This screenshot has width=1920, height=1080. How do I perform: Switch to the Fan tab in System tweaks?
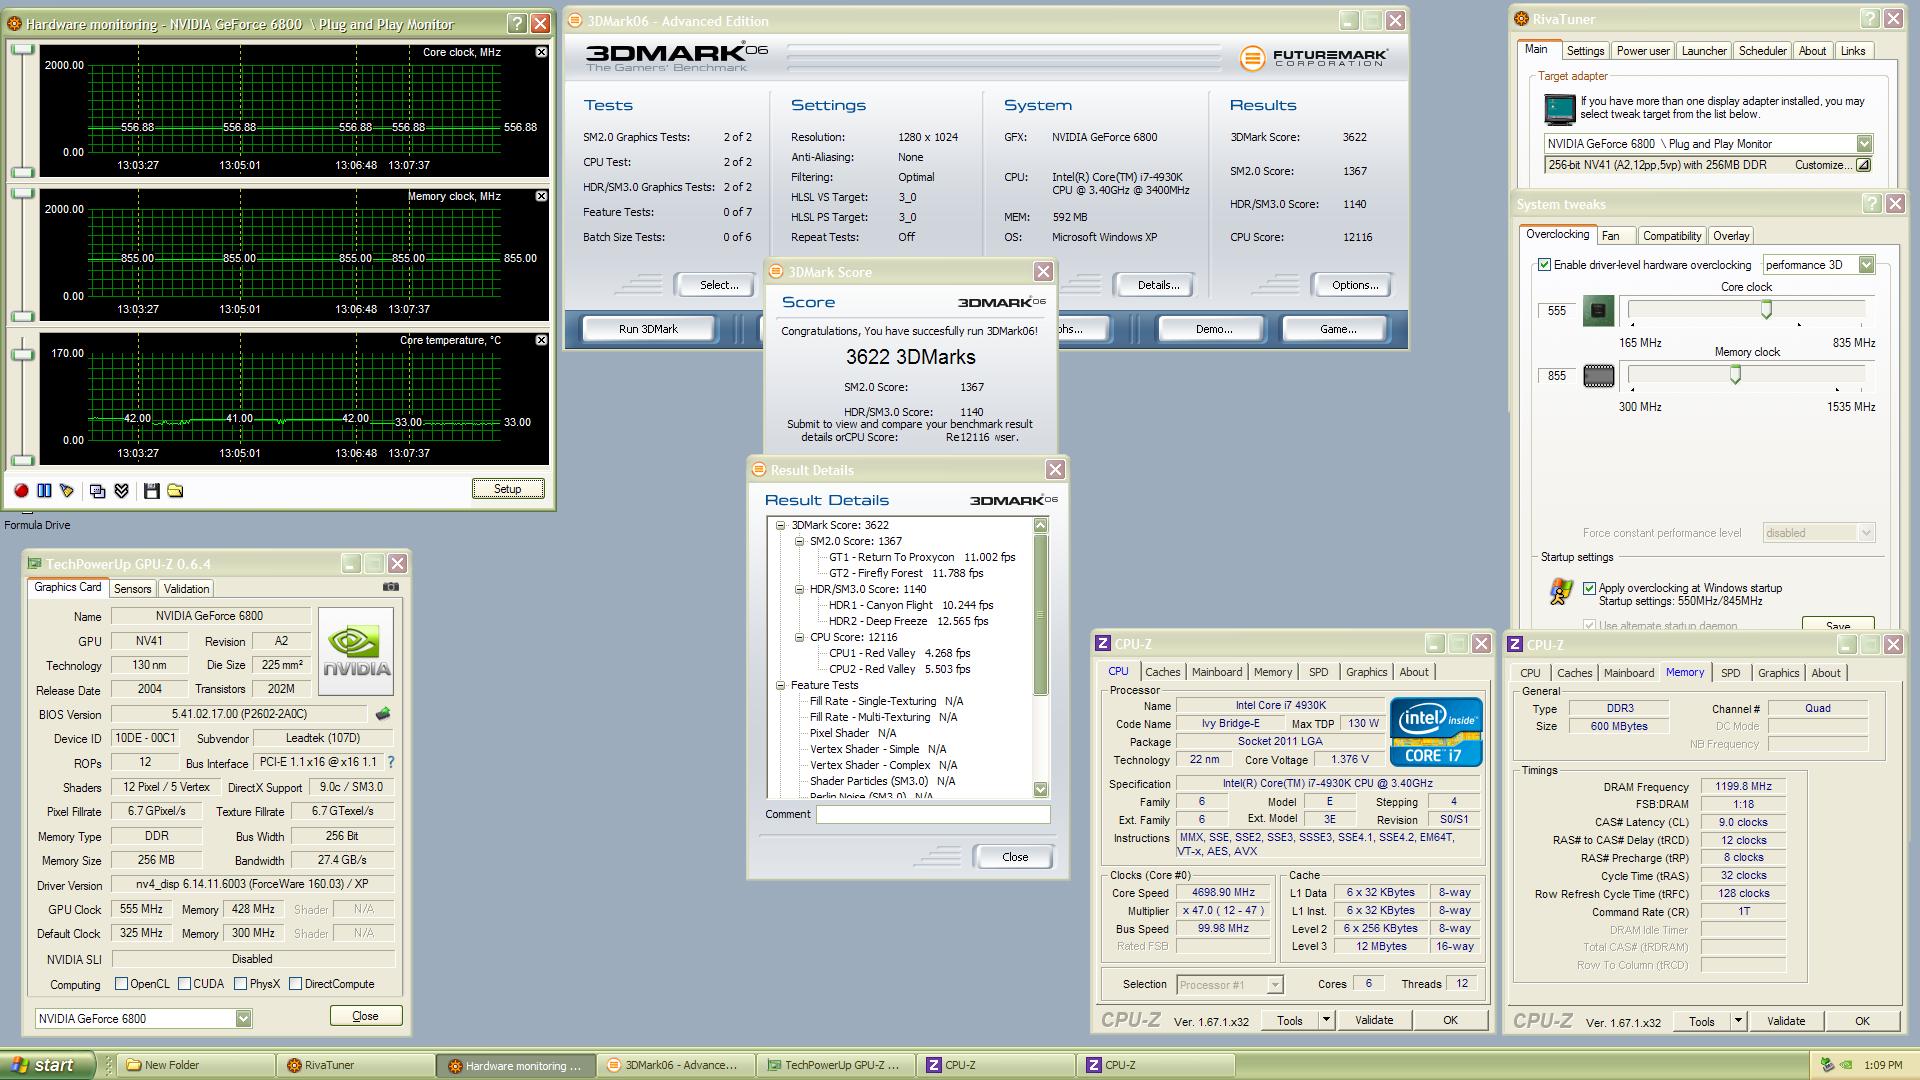[1610, 236]
